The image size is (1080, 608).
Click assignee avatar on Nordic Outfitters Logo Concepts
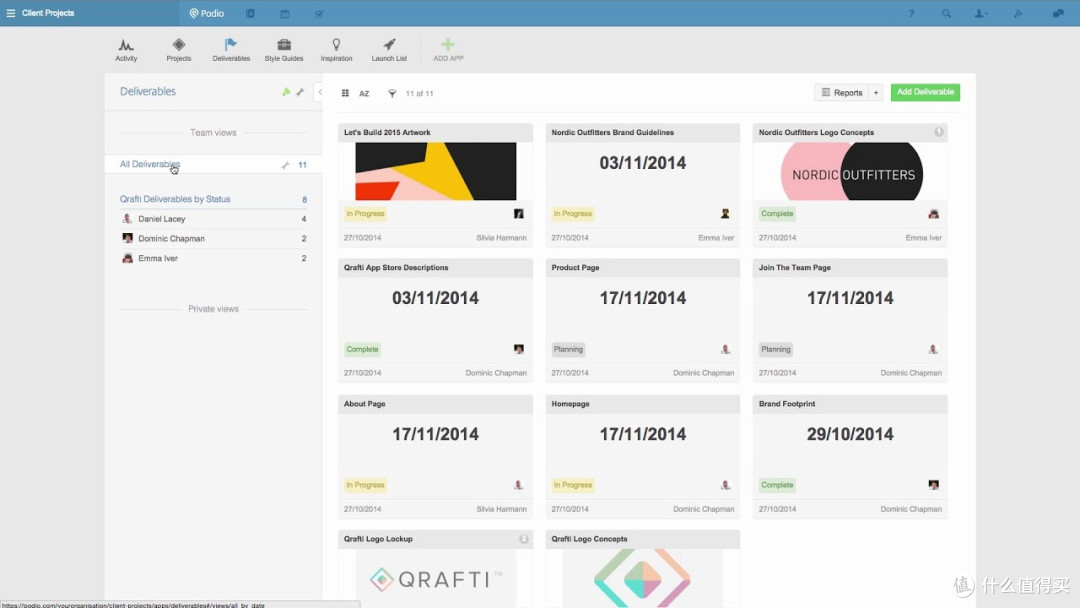point(933,214)
